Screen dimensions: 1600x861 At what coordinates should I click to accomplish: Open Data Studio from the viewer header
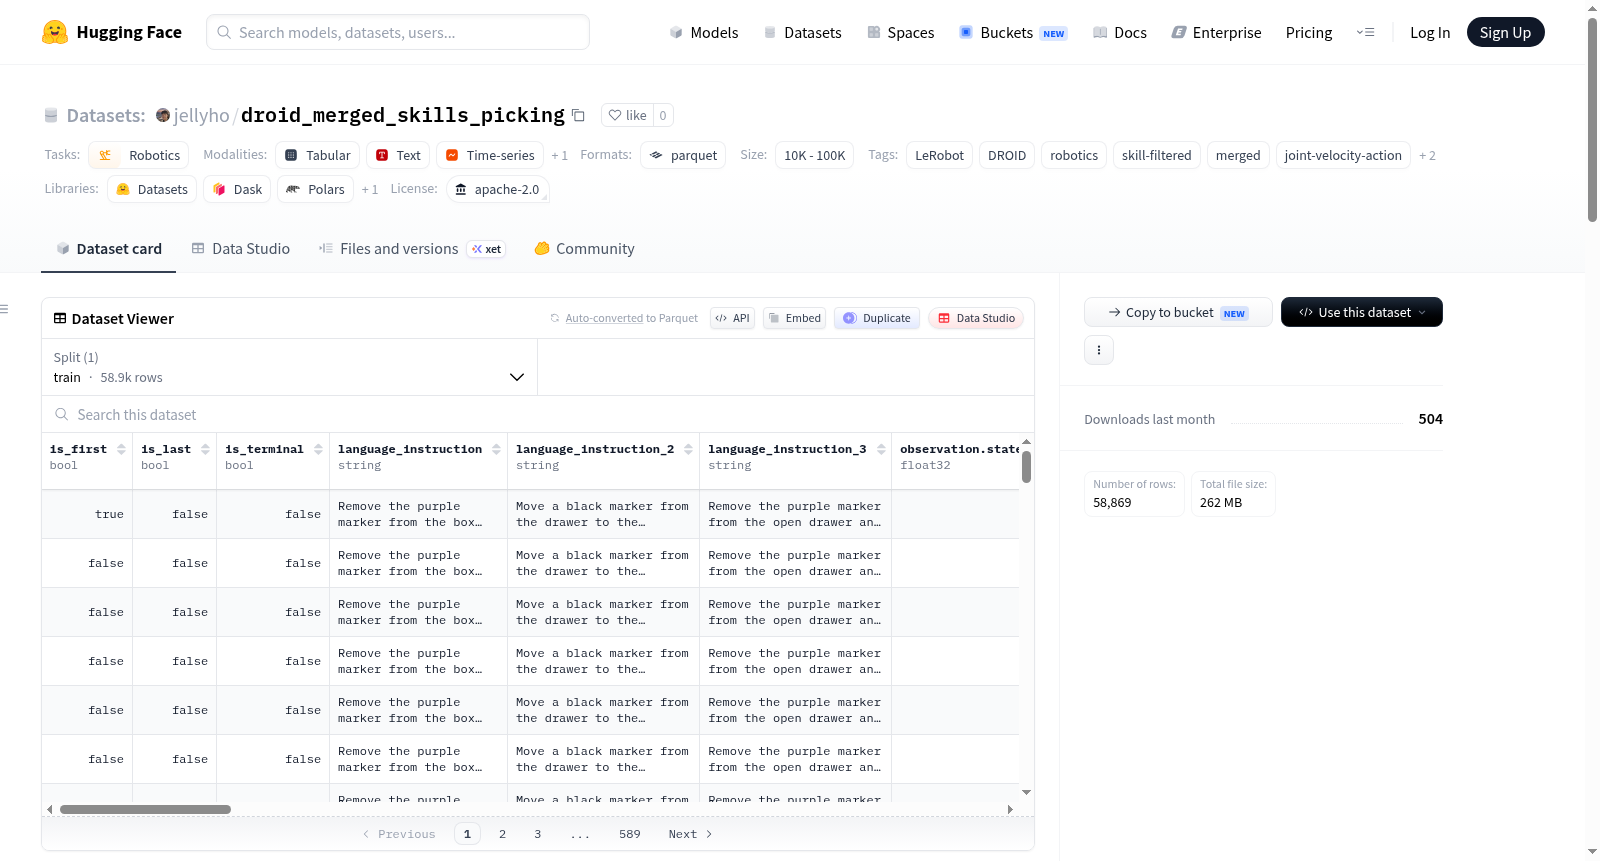[976, 318]
